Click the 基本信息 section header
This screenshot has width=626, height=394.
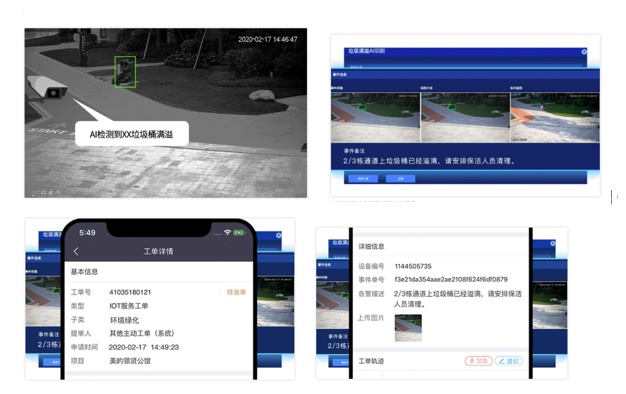[x=84, y=272]
